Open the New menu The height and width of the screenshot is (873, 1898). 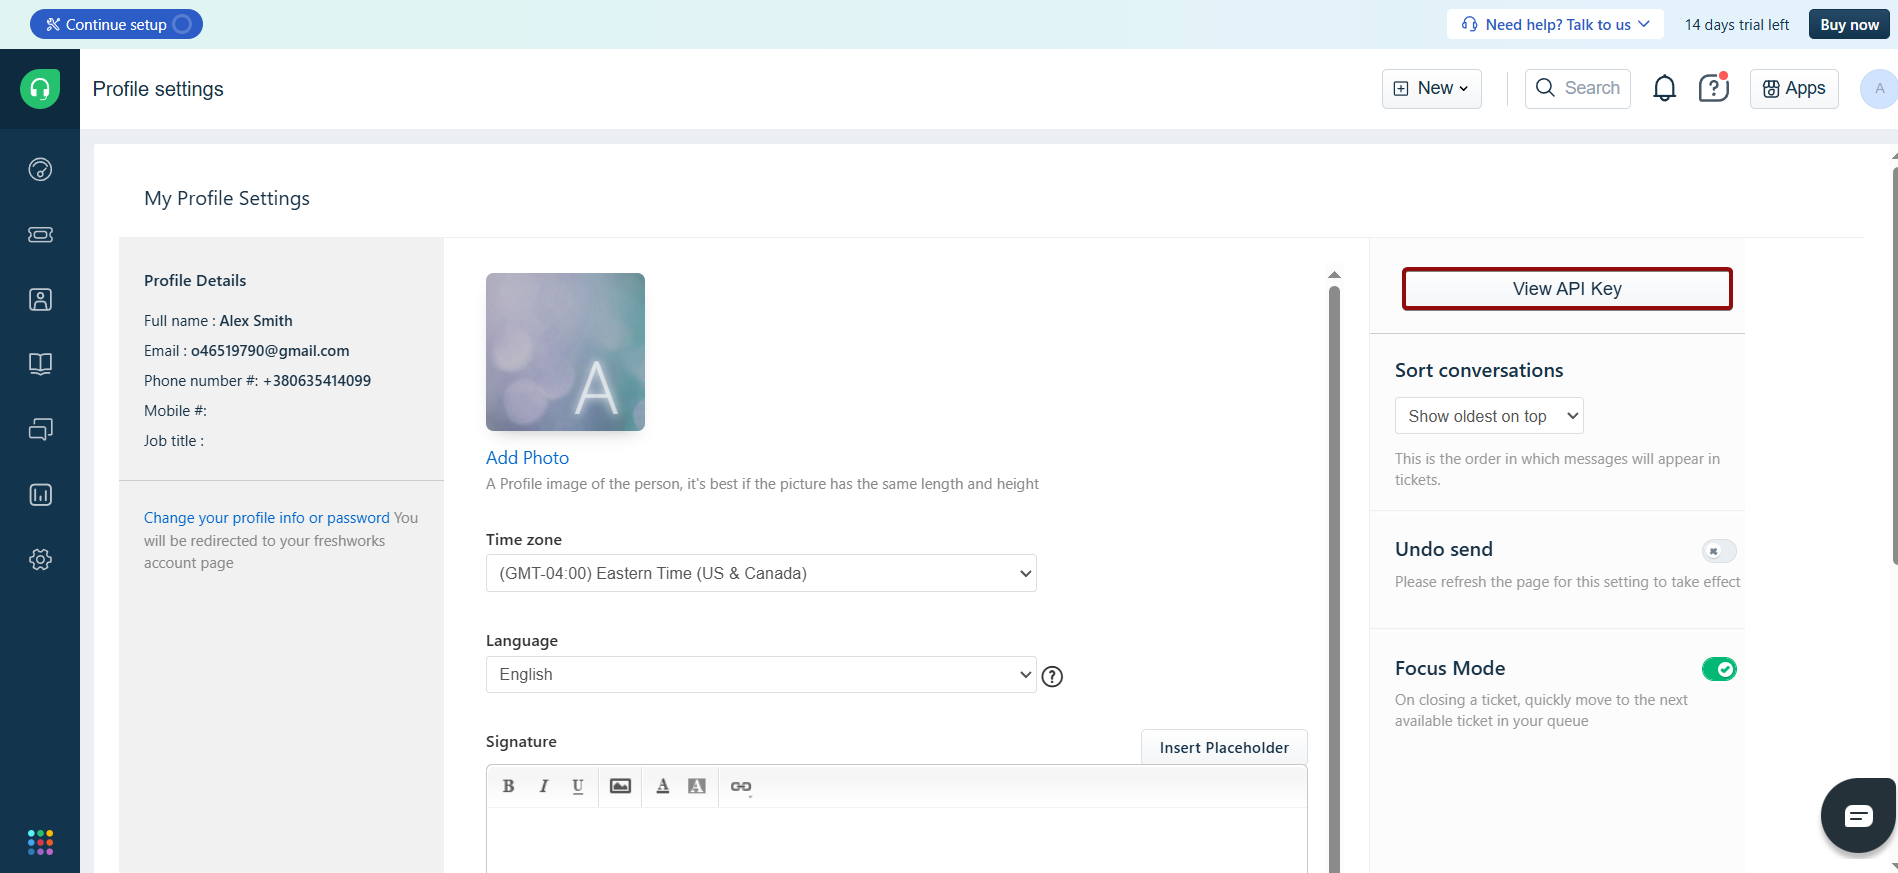tap(1431, 89)
